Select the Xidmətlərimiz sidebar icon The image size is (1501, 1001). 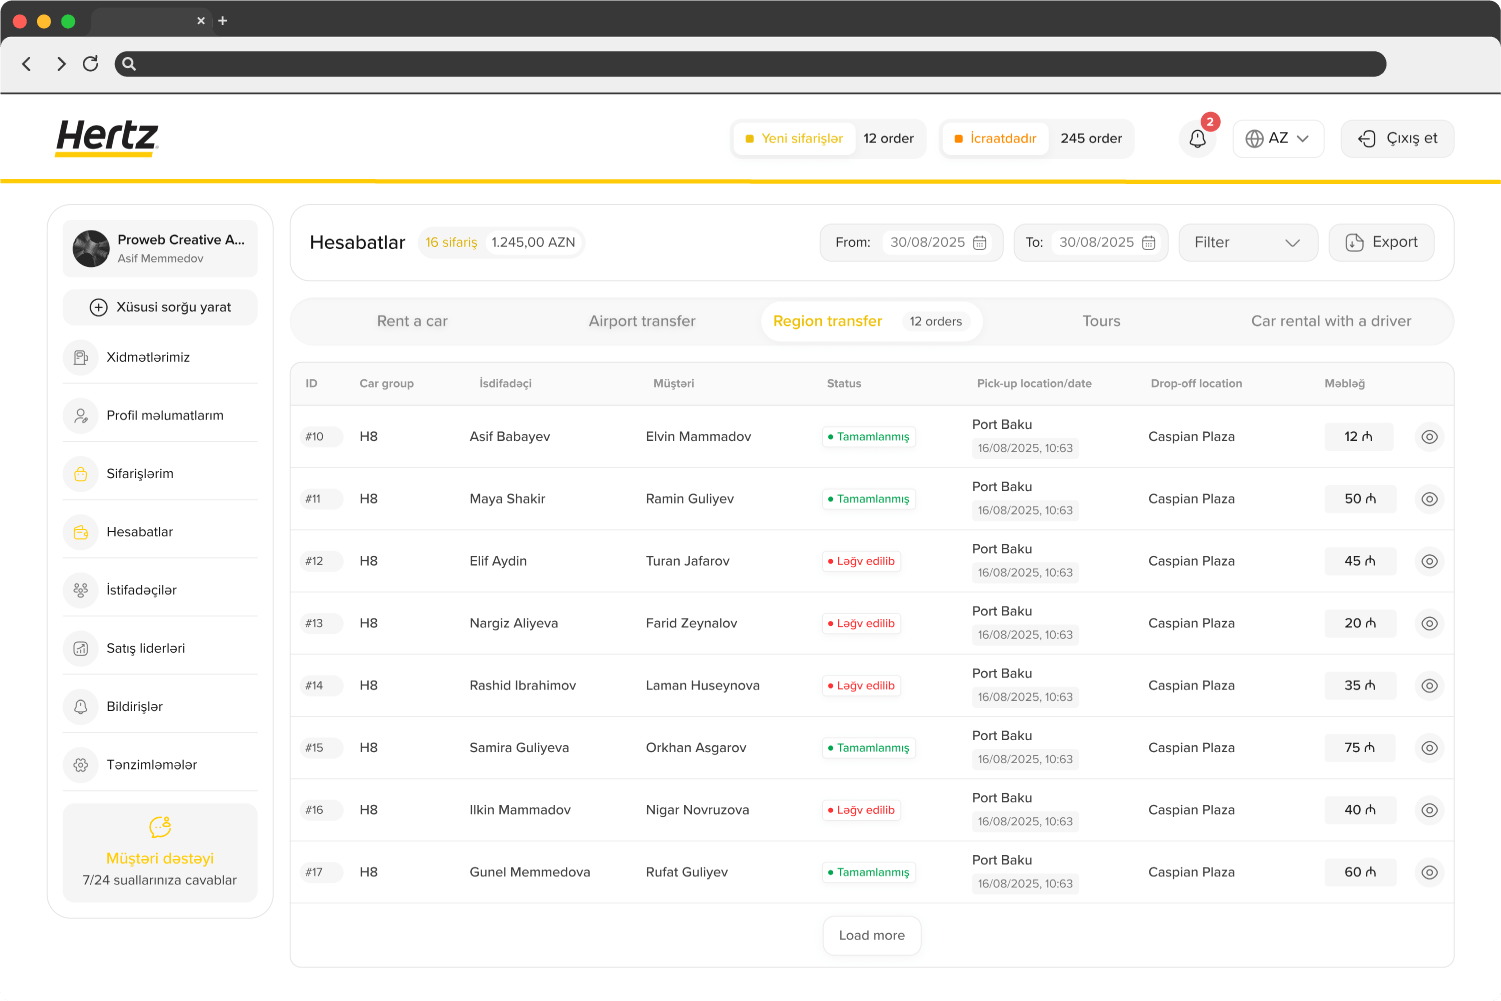80,357
